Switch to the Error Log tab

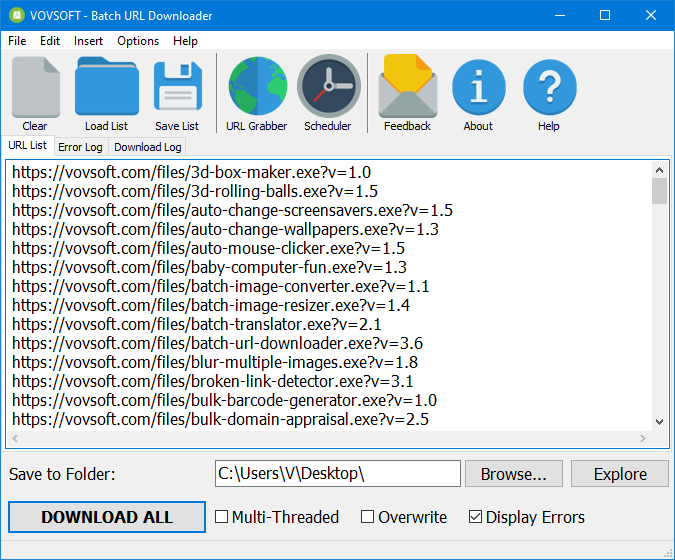[81, 147]
